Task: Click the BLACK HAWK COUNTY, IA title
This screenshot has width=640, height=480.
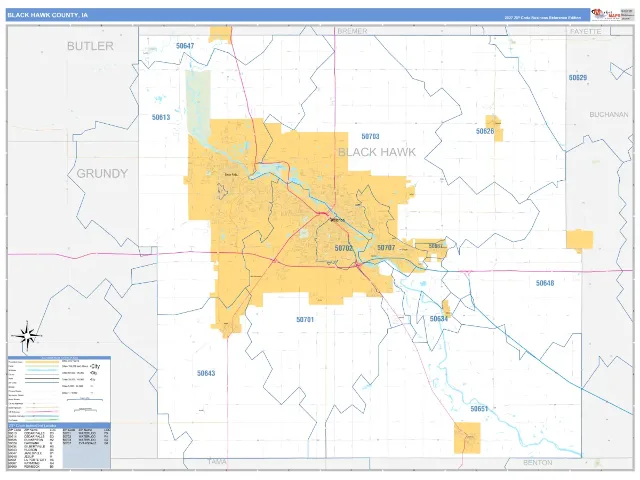Action: point(47,15)
